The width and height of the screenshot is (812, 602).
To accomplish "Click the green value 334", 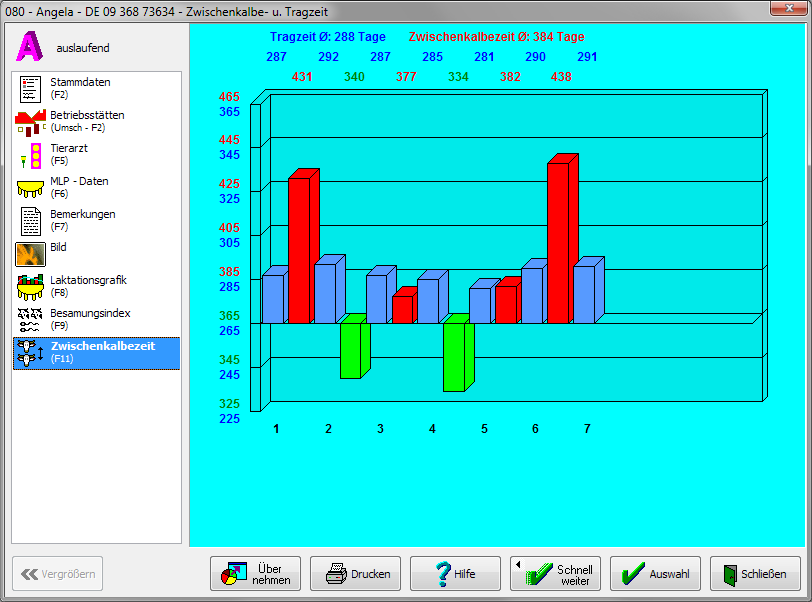I will [x=458, y=77].
